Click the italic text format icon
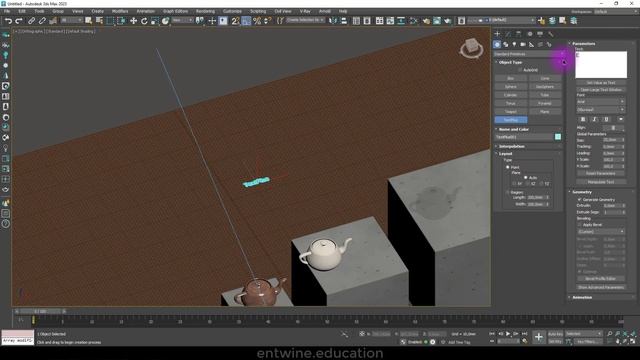Image resolution: width=640 pixels, height=360 pixels. [x=594, y=119]
